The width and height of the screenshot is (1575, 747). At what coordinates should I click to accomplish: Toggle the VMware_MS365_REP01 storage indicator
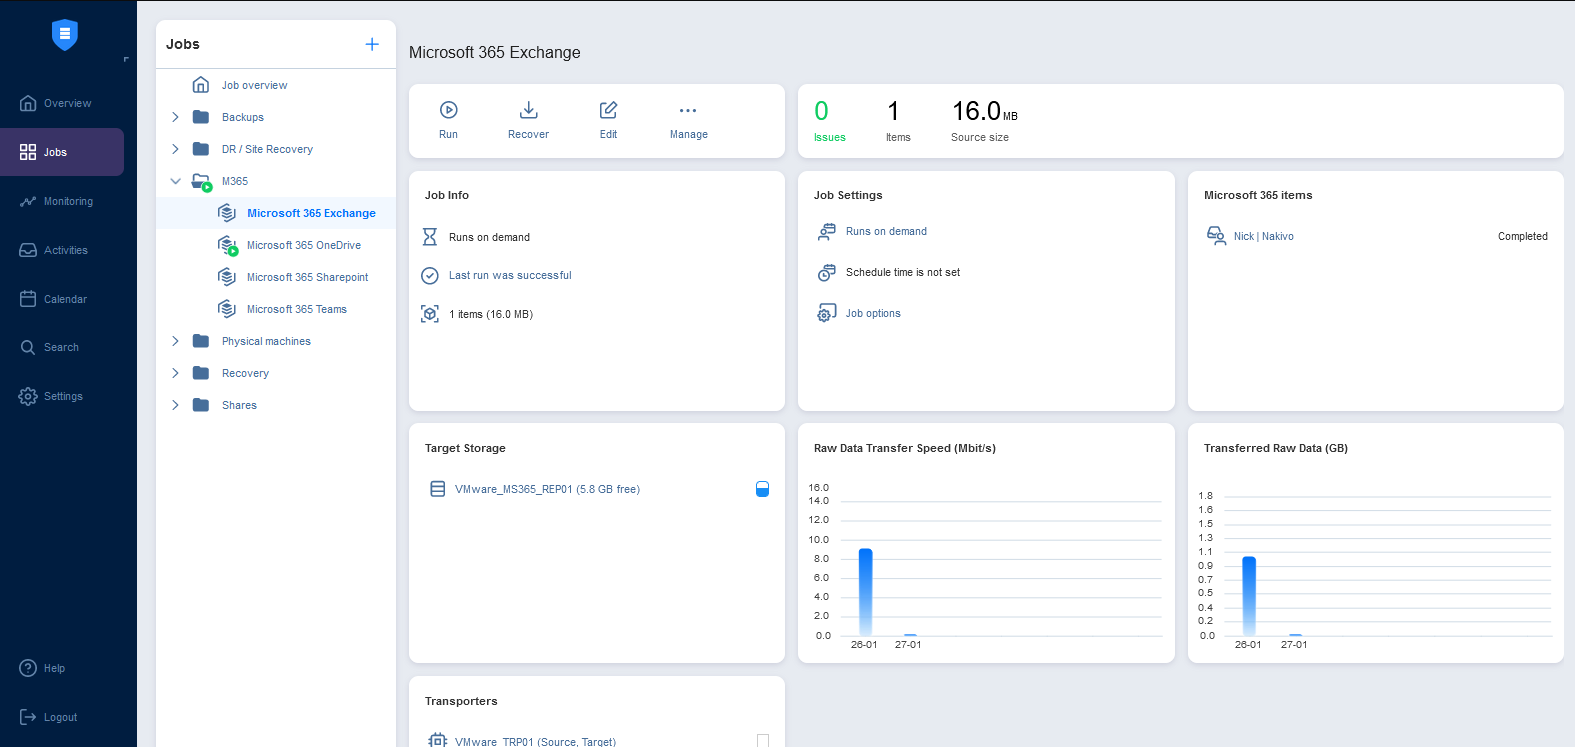point(762,489)
